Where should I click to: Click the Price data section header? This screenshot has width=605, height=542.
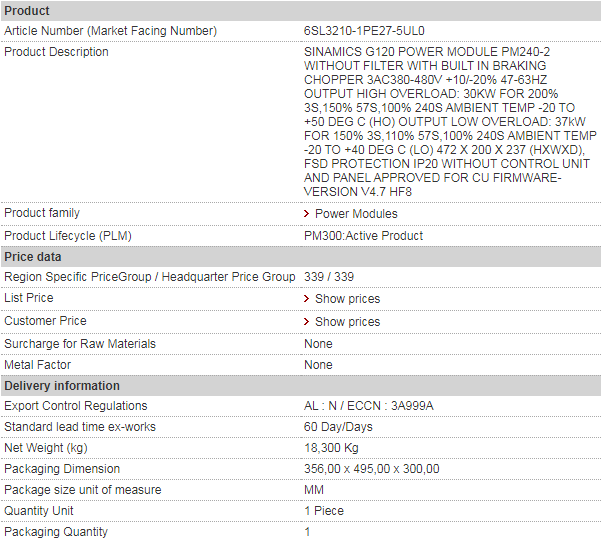point(301,257)
